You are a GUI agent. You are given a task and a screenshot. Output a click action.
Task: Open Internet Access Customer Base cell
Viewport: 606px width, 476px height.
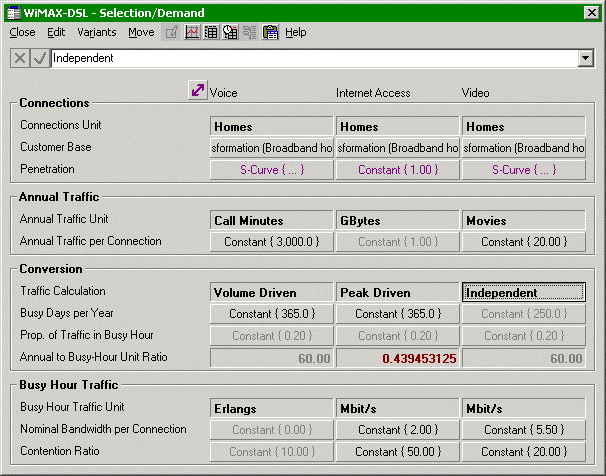(x=397, y=148)
